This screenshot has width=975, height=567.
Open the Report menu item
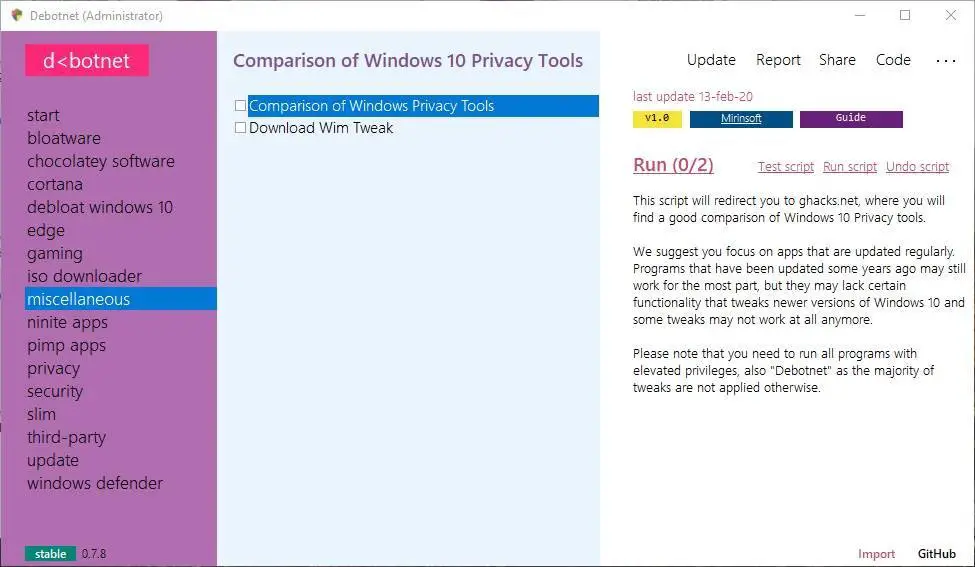click(x=778, y=60)
